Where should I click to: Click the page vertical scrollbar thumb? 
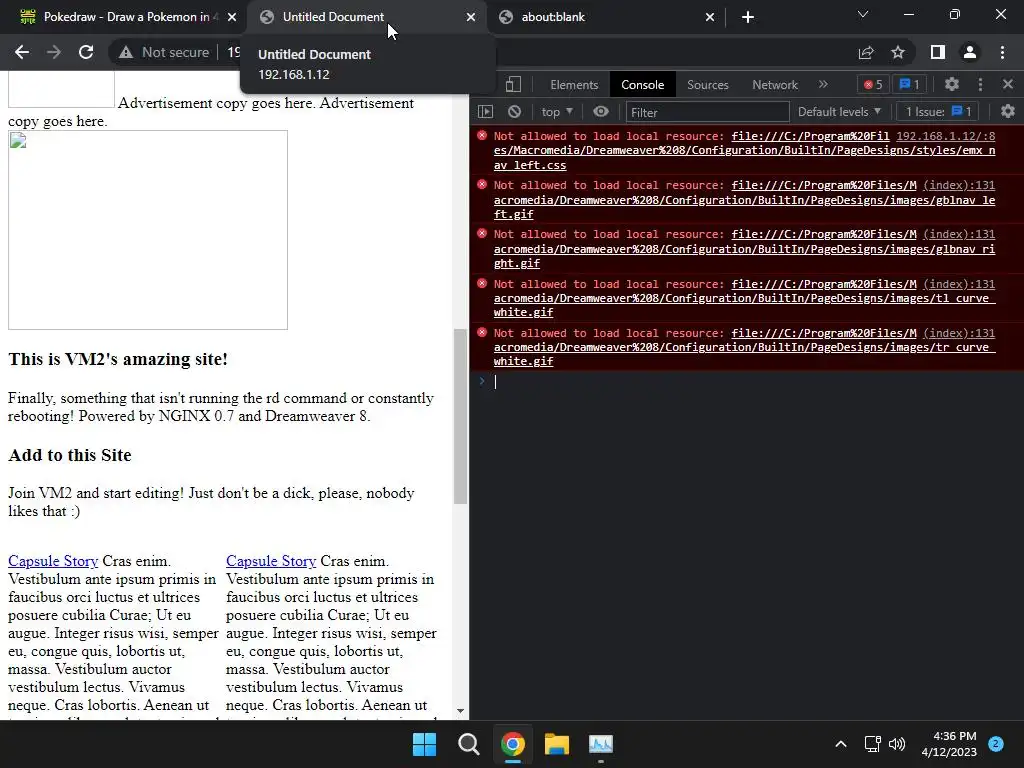460,416
